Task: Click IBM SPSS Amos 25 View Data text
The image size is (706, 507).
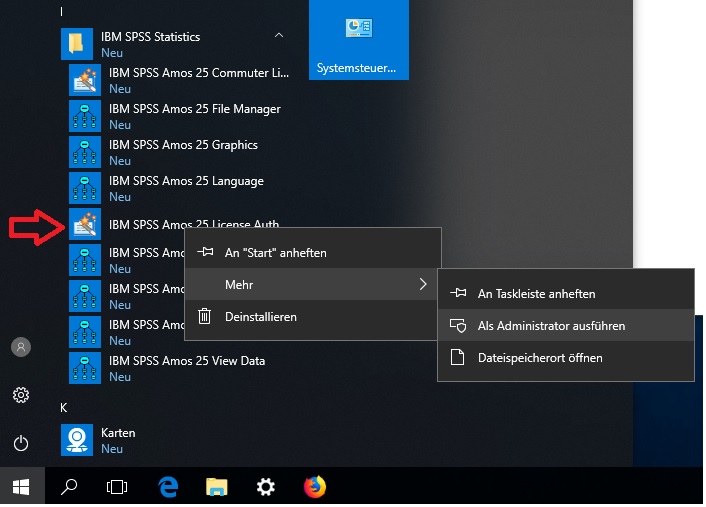Action: 187,361
